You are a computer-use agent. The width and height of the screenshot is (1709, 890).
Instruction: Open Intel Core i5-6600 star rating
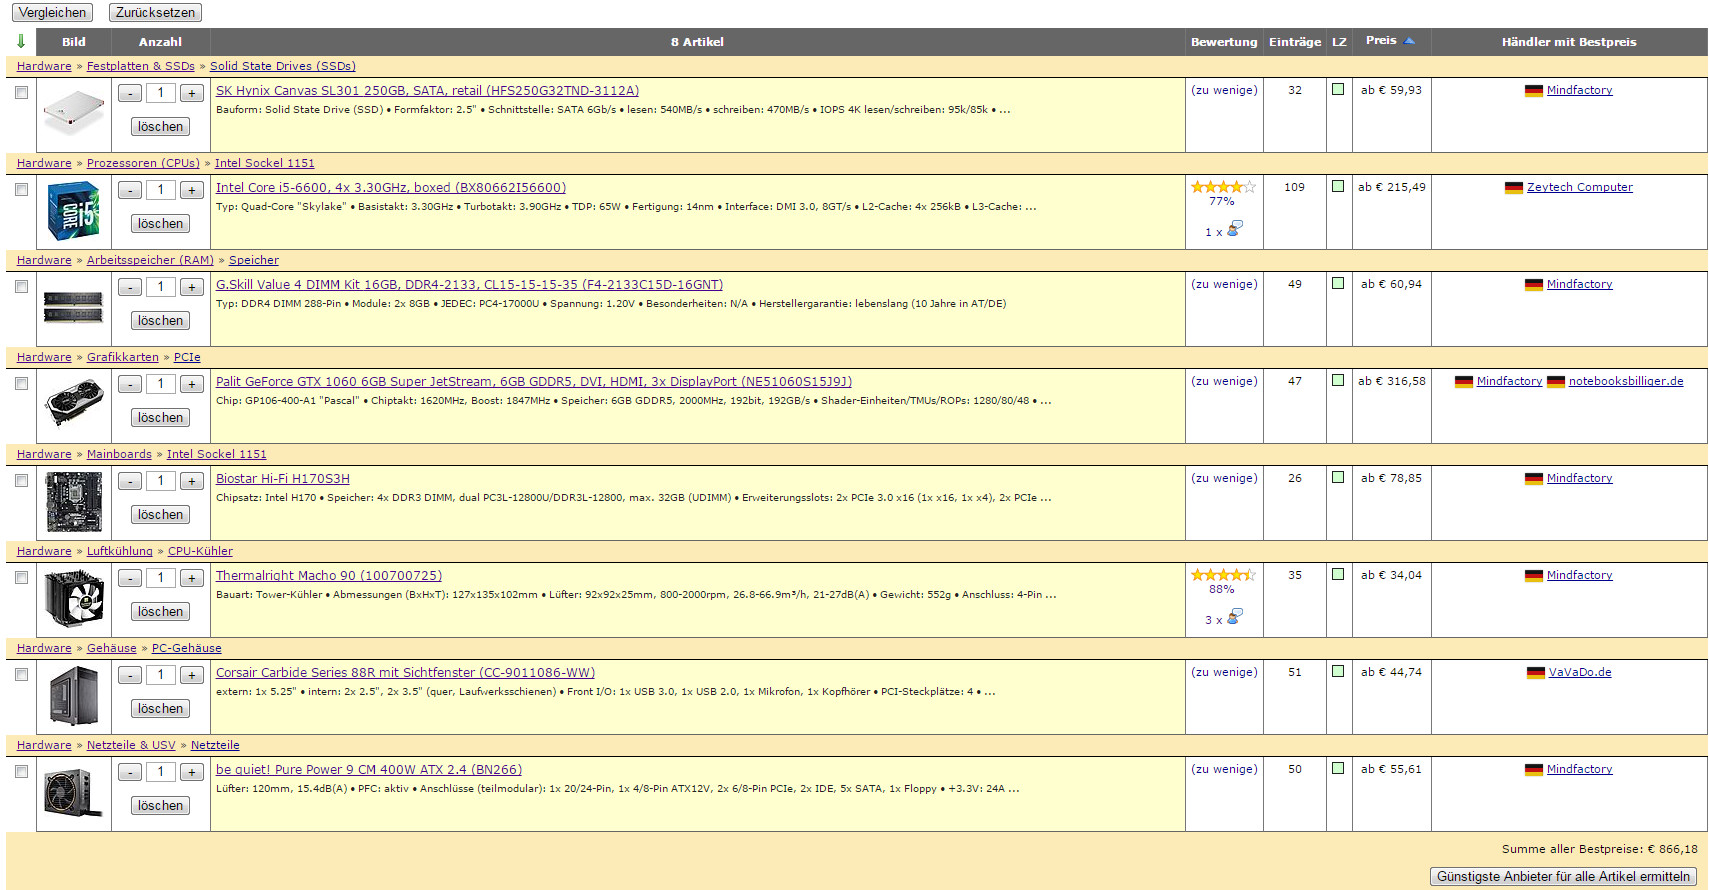point(1223,187)
